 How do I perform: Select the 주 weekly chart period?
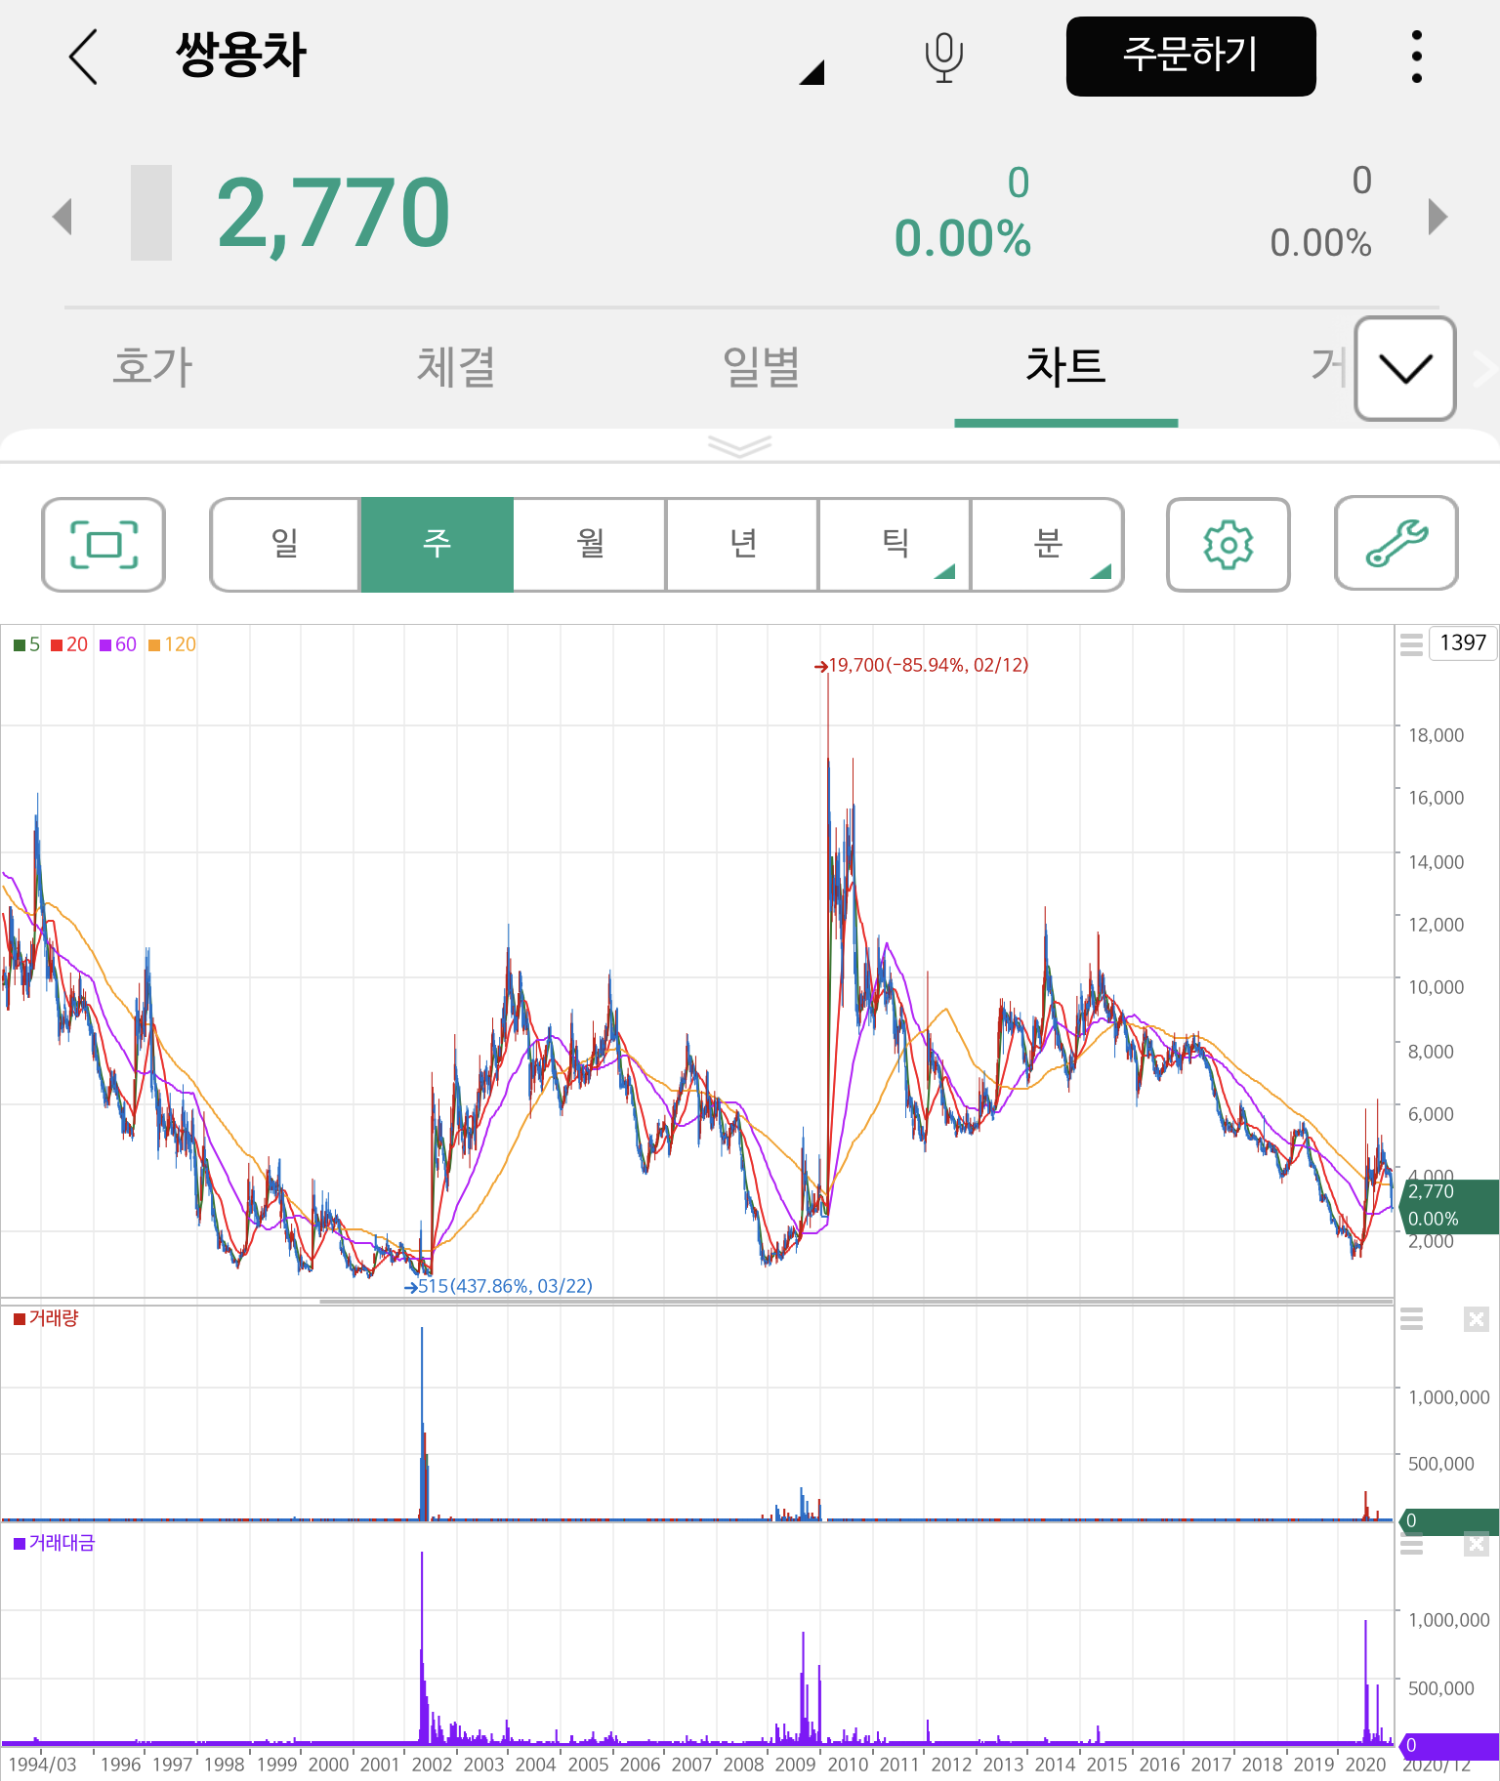point(437,545)
